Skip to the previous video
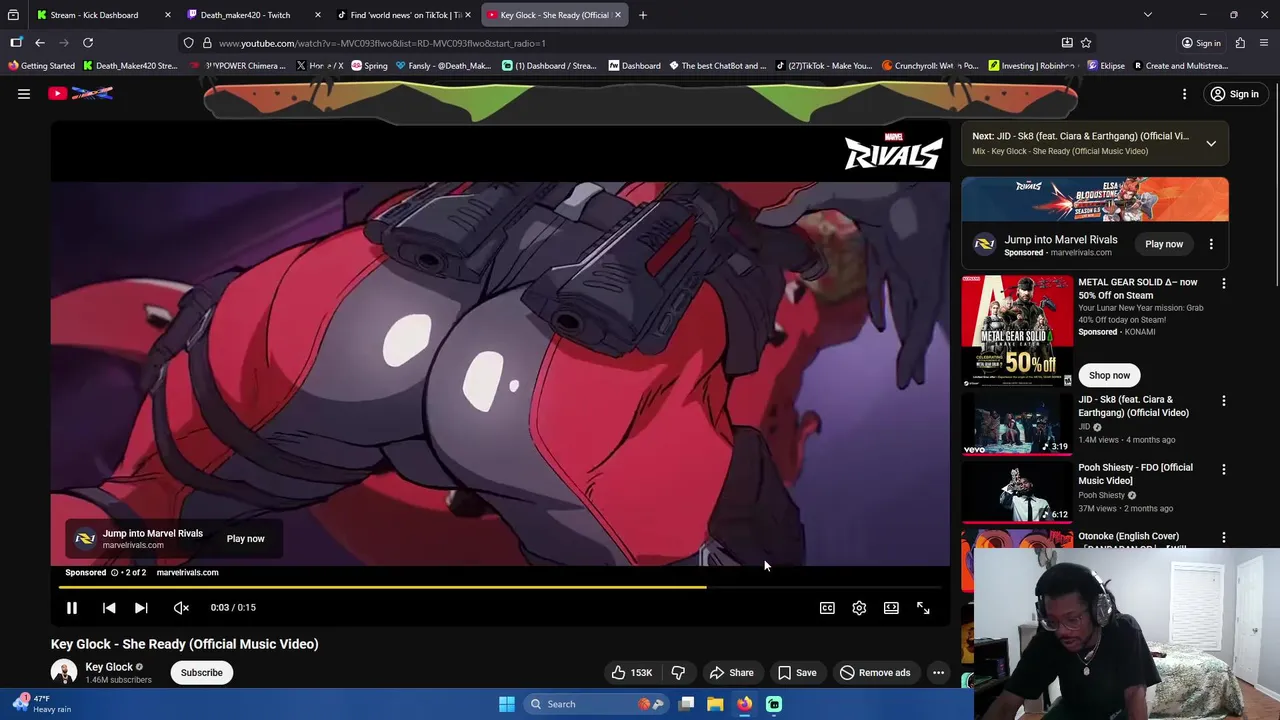This screenshot has height=720, width=1280. pos(109,607)
